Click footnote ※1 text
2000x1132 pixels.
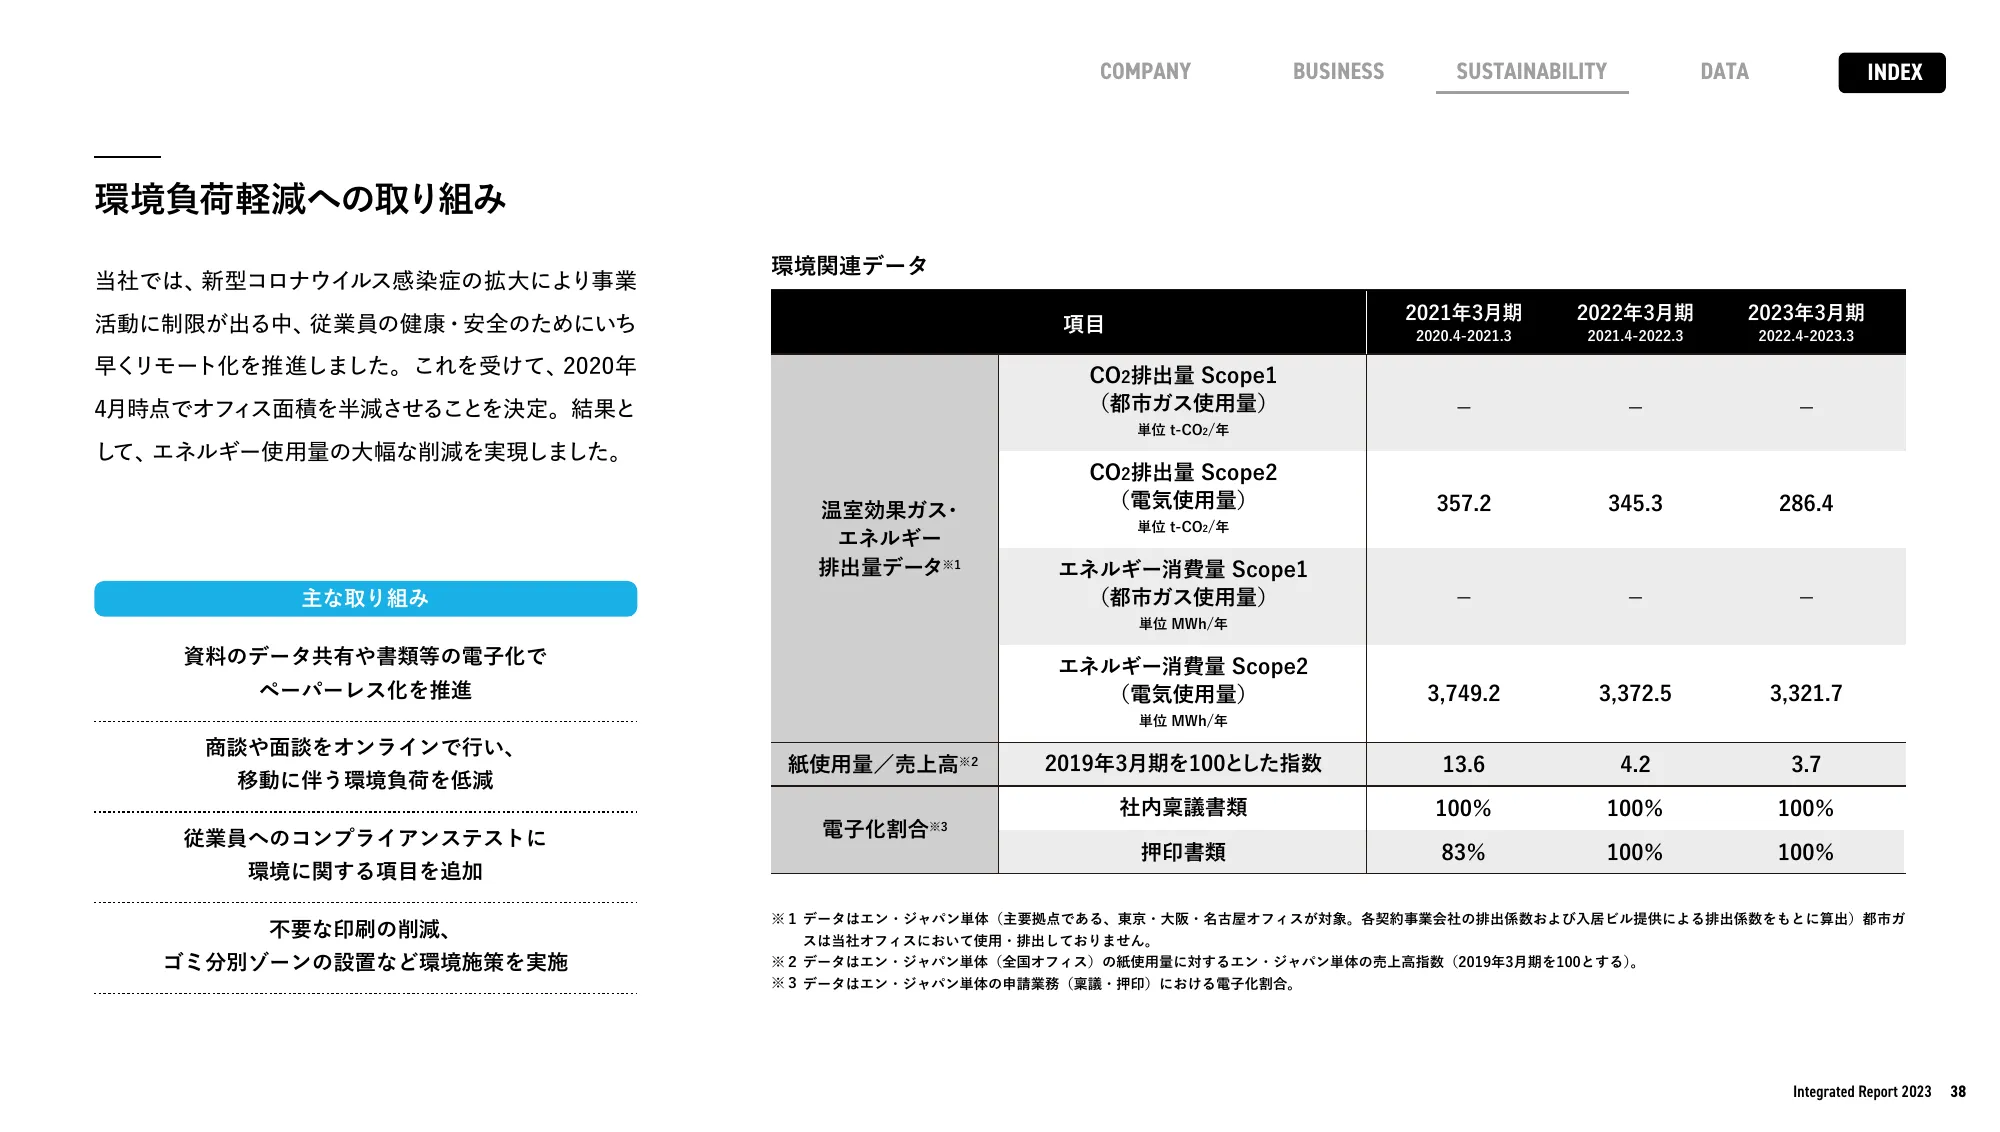[x=1338, y=929]
